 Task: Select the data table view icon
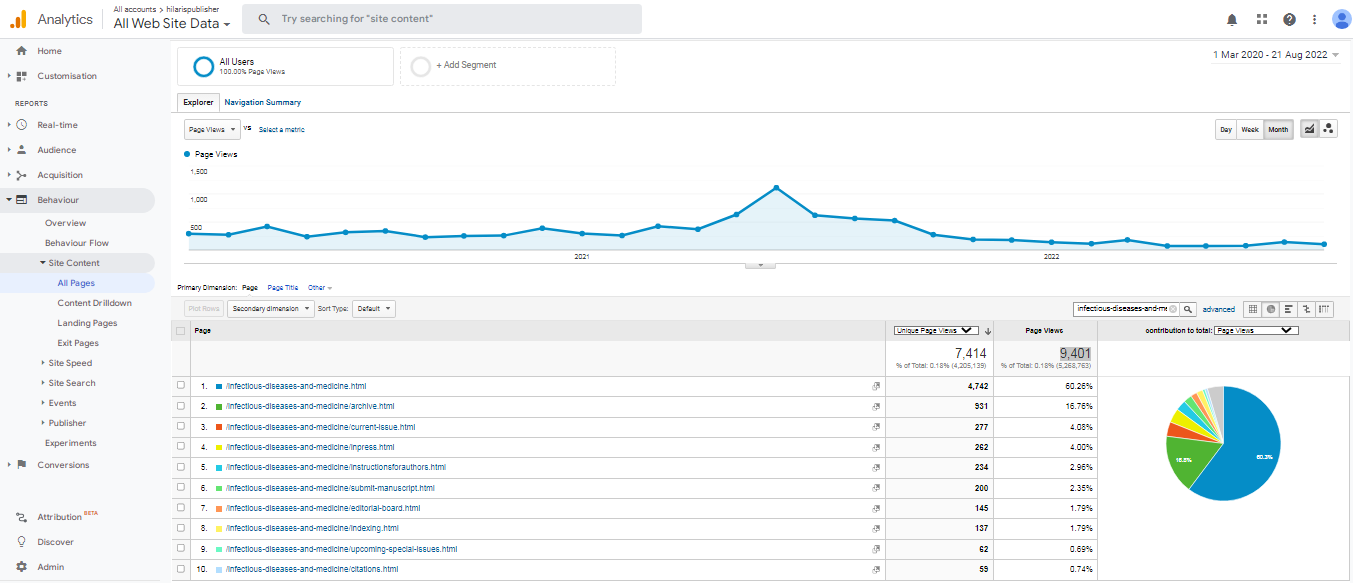click(1252, 310)
